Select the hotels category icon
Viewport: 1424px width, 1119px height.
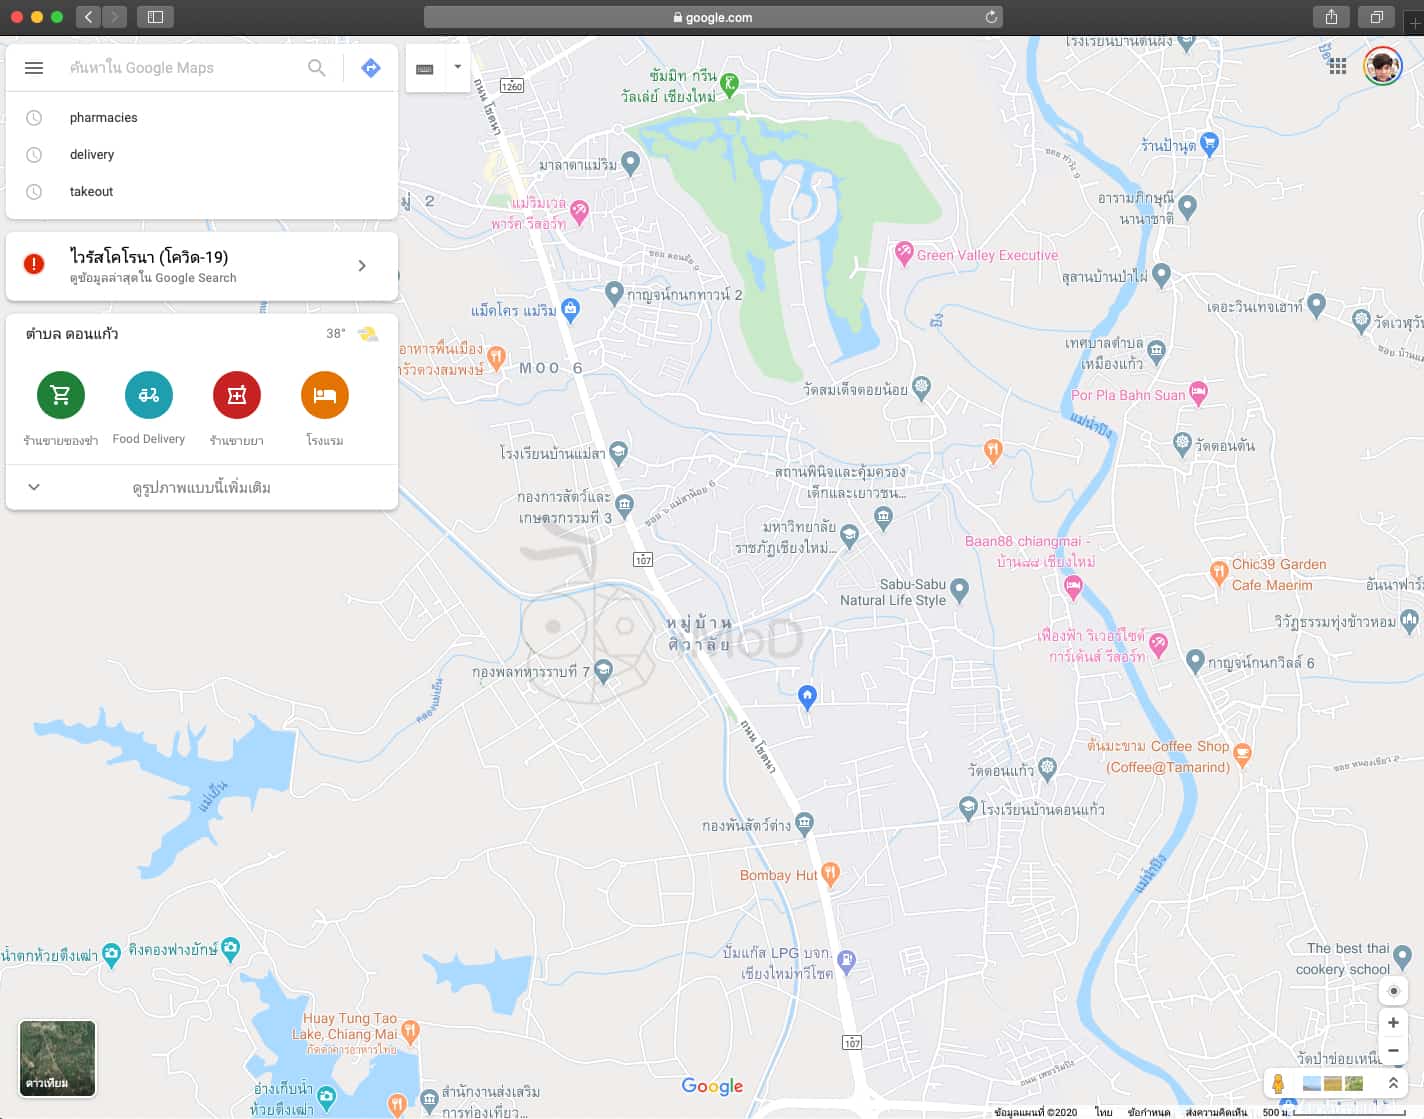(324, 395)
